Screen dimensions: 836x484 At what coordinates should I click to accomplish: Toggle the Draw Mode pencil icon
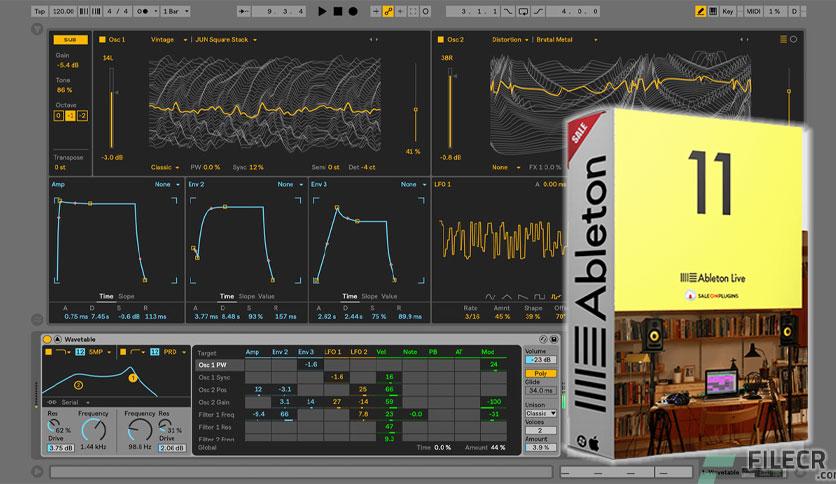click(x=701, y=11)
